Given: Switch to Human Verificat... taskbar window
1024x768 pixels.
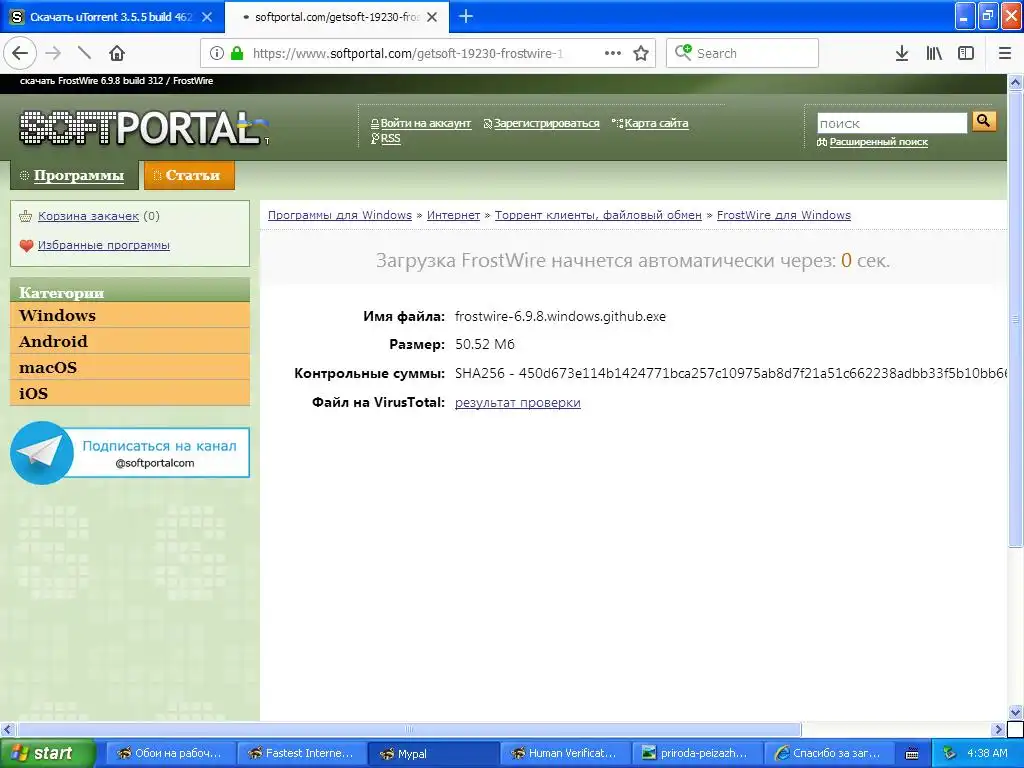Looking at the screenshot, I should point(565,753).
